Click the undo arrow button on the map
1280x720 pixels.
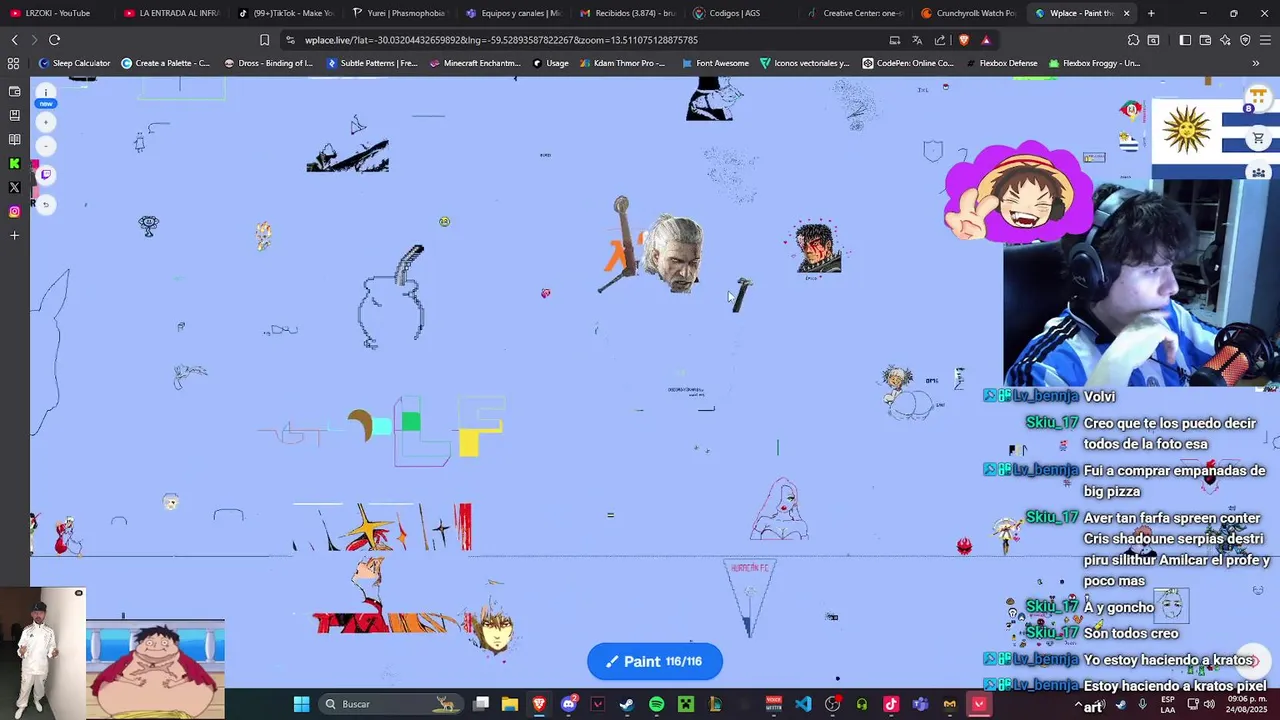[46, 204]
